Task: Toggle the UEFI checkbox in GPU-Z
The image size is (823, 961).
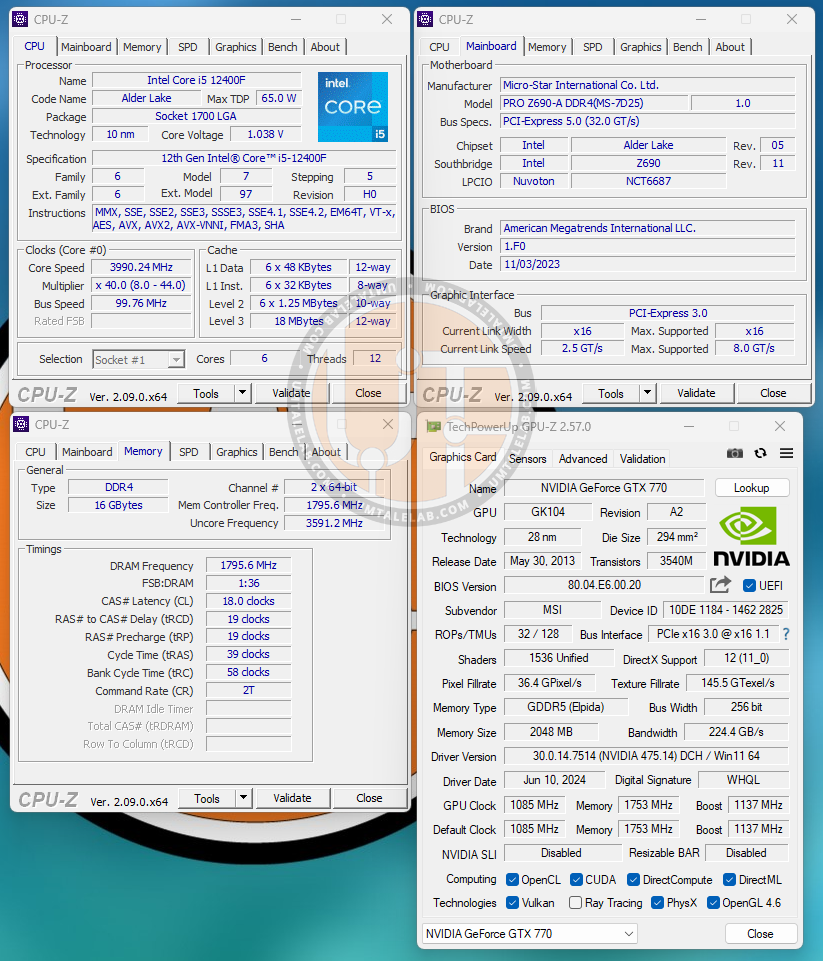Action: (749, 586)
